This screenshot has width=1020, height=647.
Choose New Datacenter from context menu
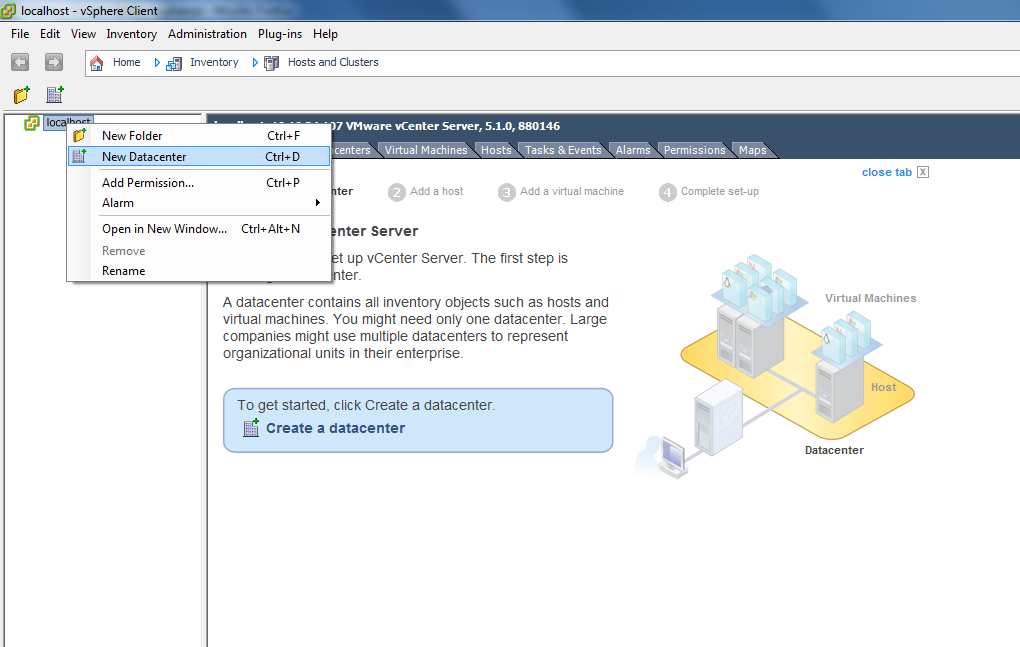[199, 156]
